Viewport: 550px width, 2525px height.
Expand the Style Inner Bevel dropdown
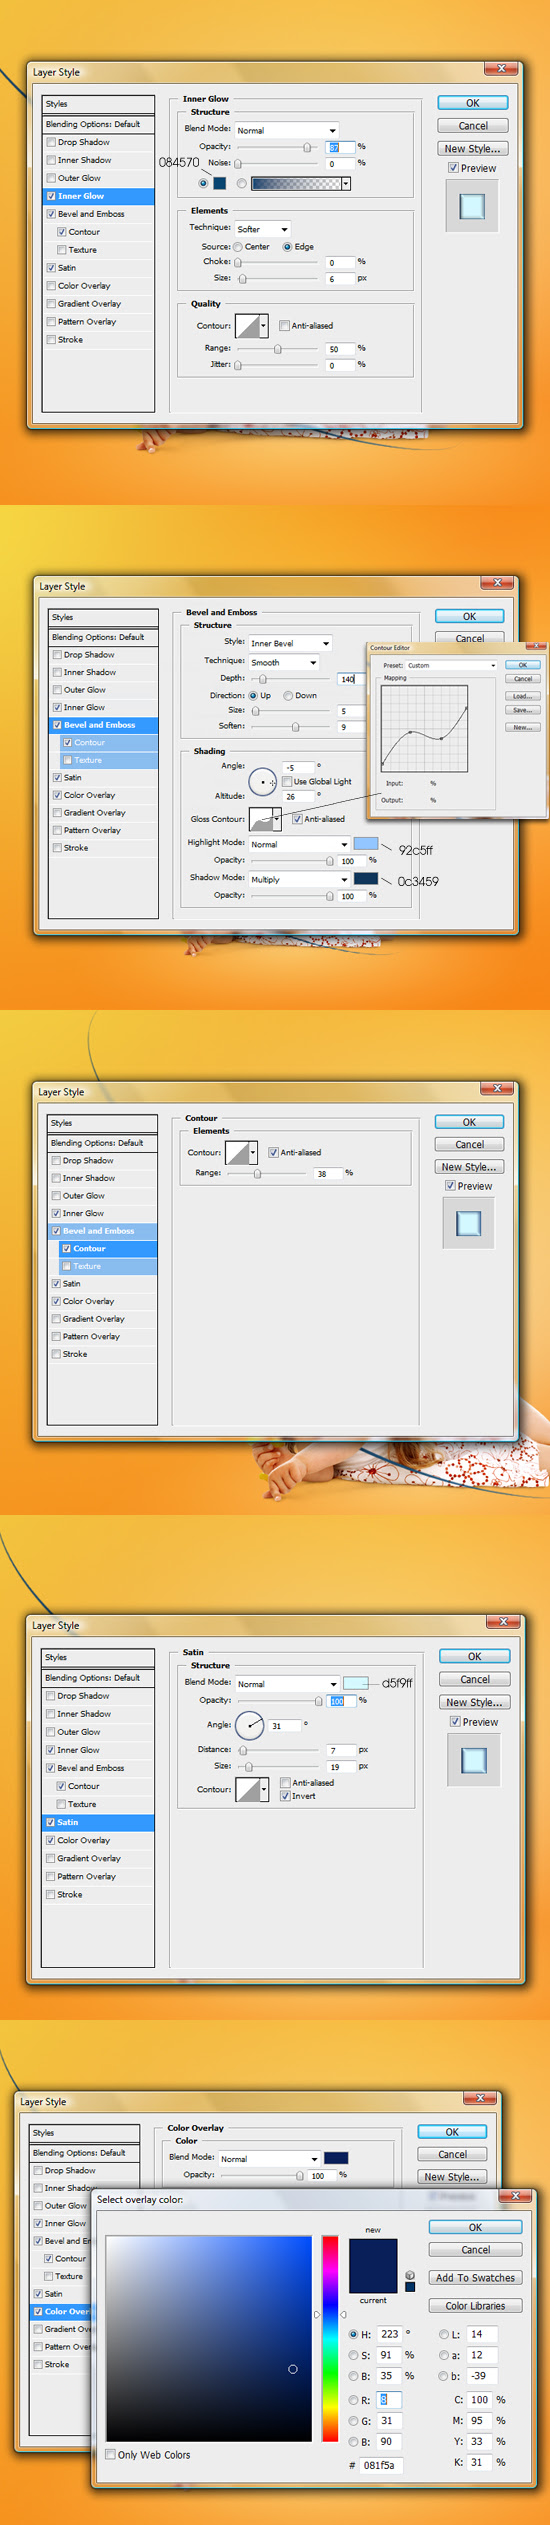click(x=290, y=643)
